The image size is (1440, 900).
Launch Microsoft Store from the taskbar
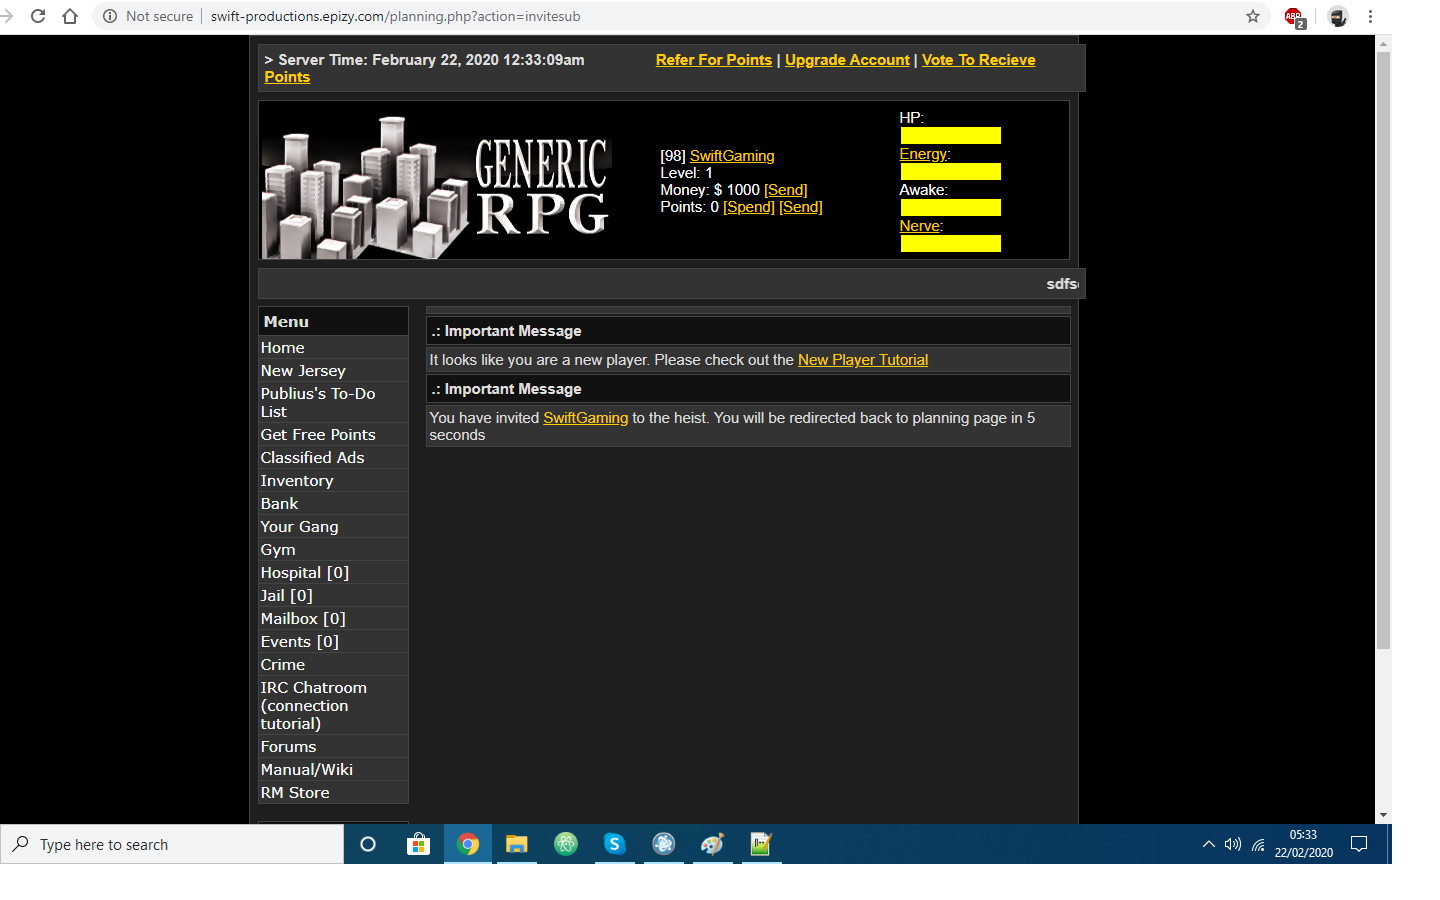[x=418, y=844]
